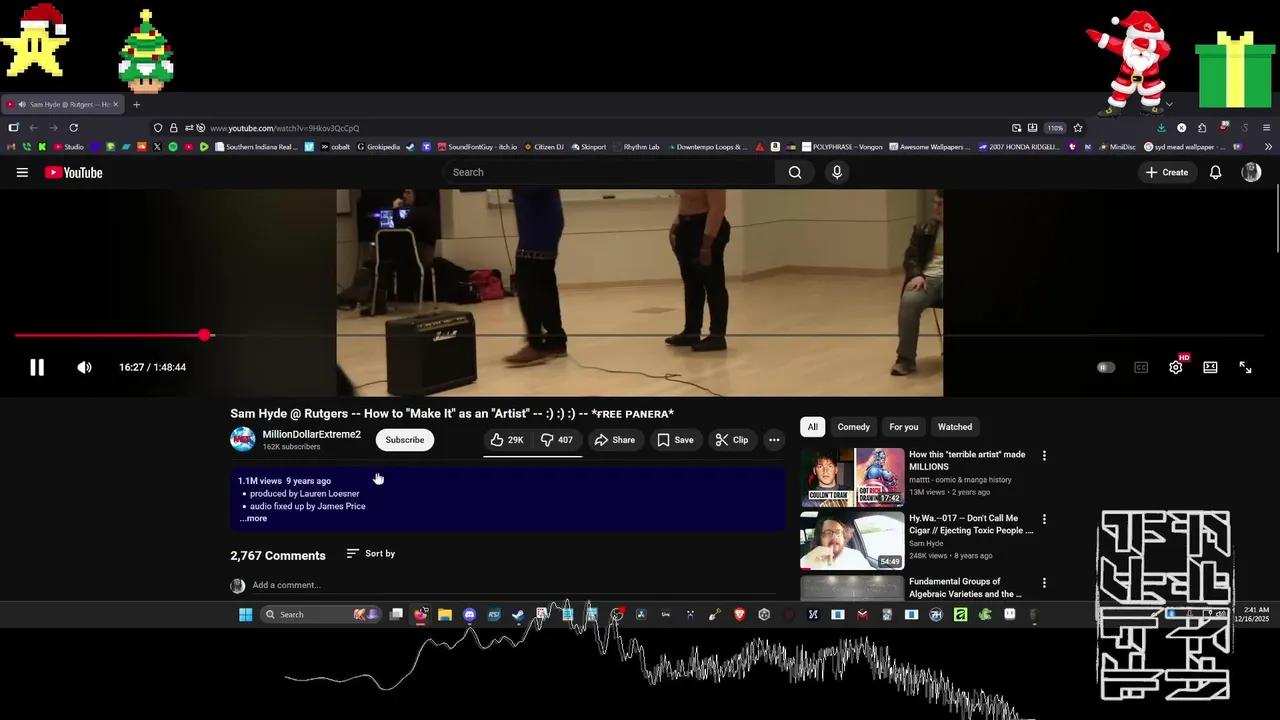This screenshot has width=1280, height=720.
Task: Open the Studio bookmark
Action: (69, 147)
